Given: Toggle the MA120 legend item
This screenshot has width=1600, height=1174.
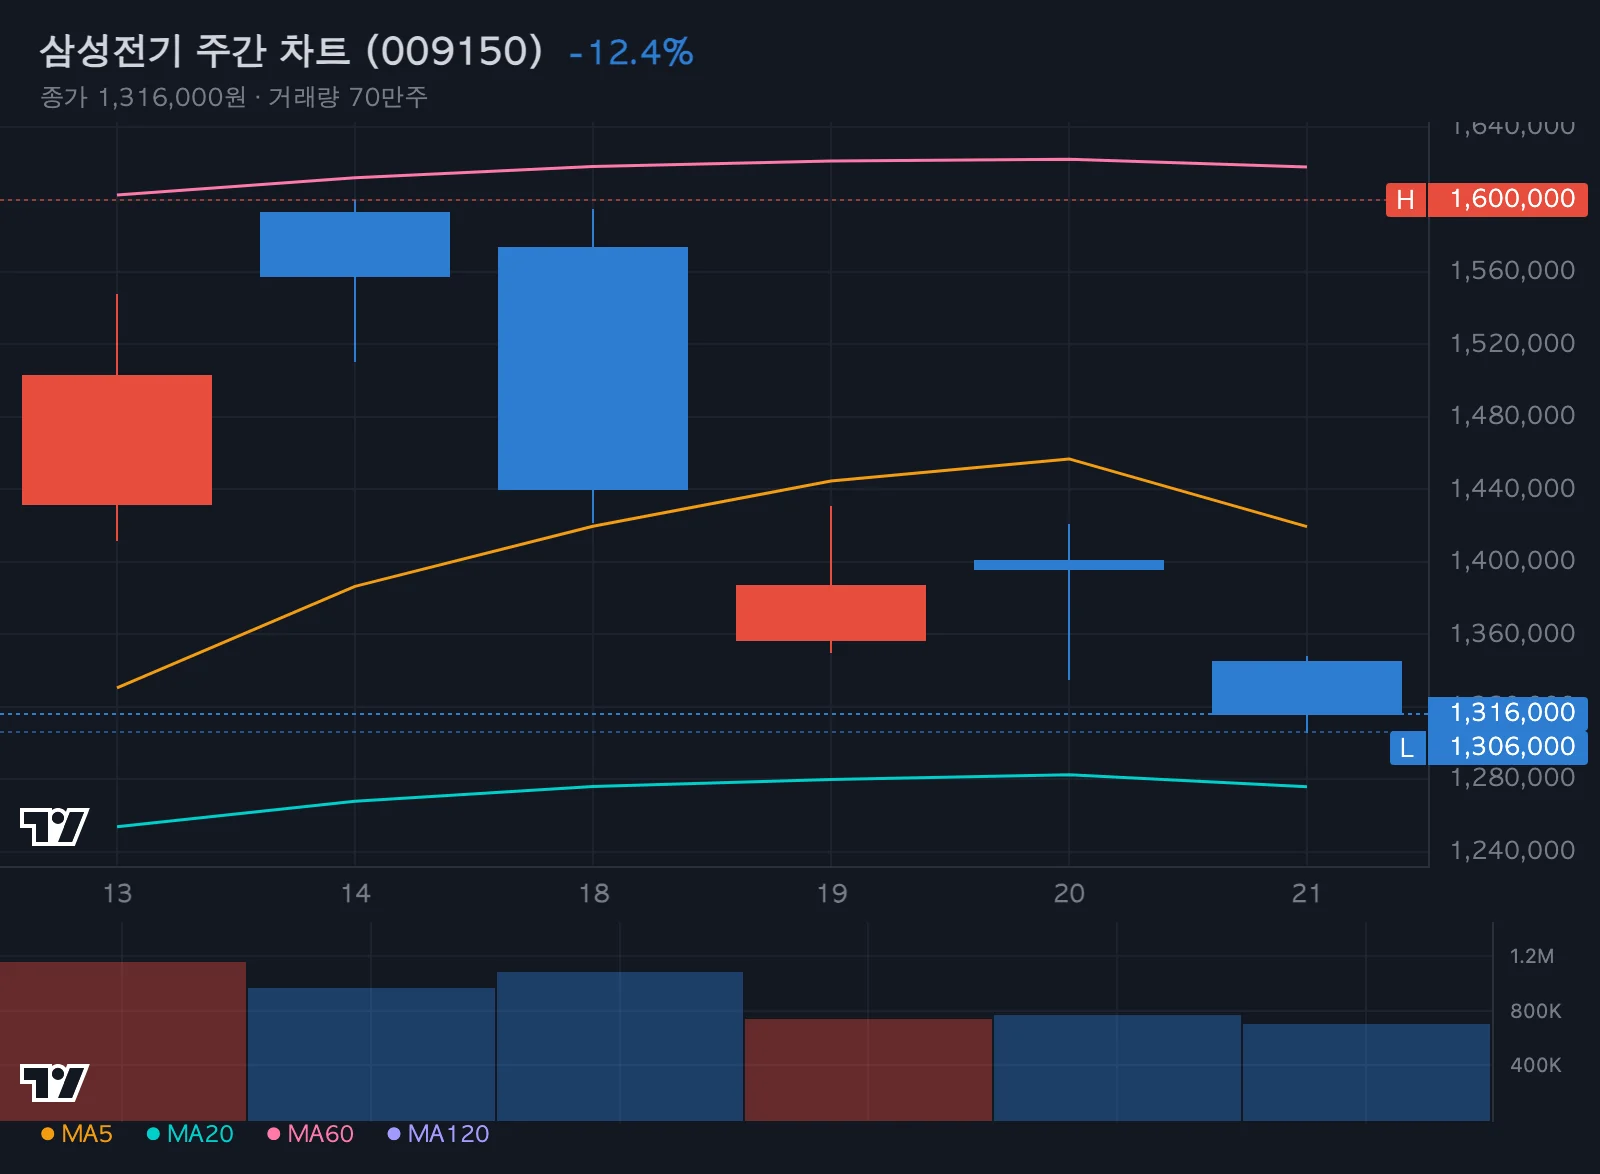Looking at the screenshot, I should coord(438,1134).
